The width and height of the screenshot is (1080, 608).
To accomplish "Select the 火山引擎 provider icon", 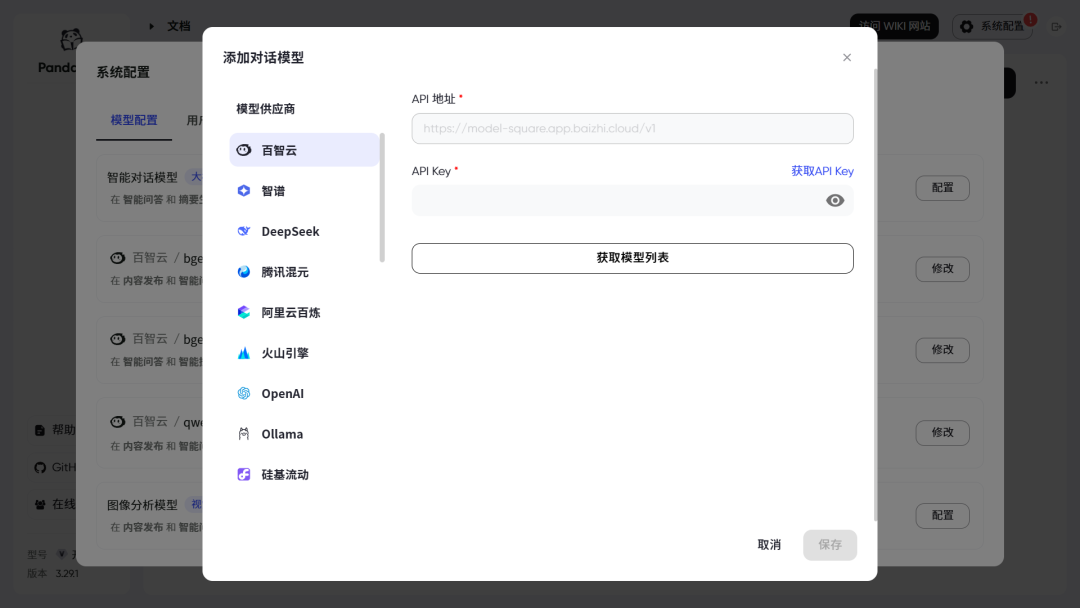I will click(x=244, y=353).
